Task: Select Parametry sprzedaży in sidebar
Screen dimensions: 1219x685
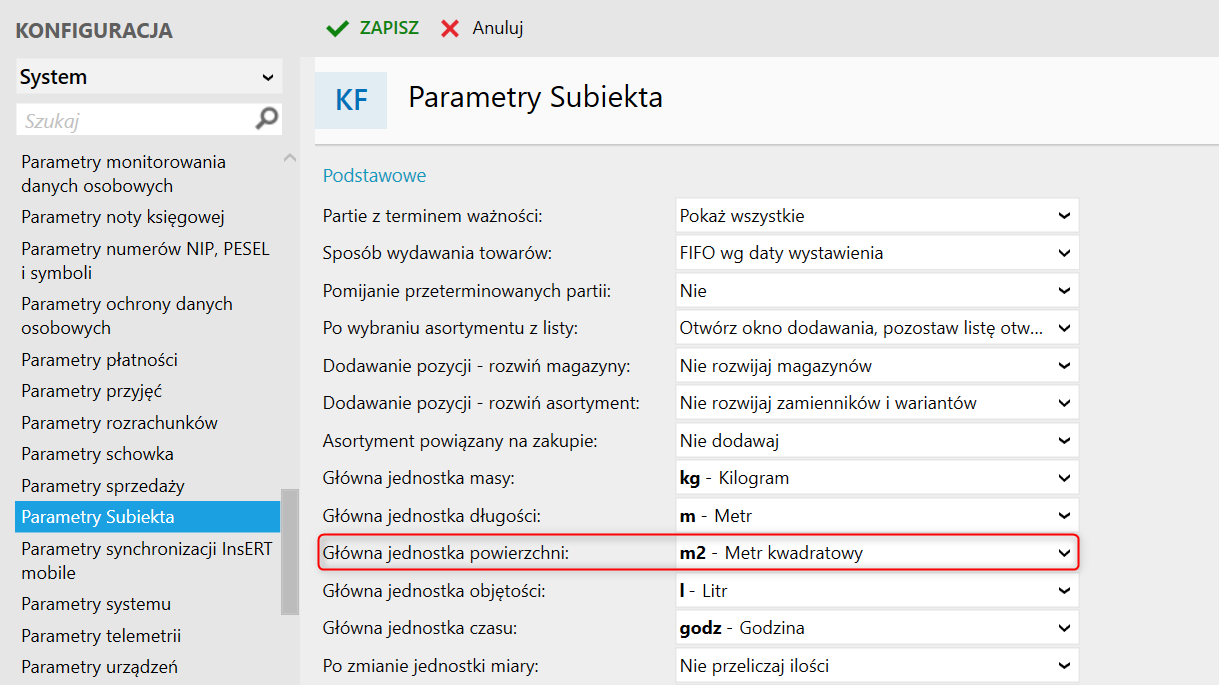Action: 103,486
